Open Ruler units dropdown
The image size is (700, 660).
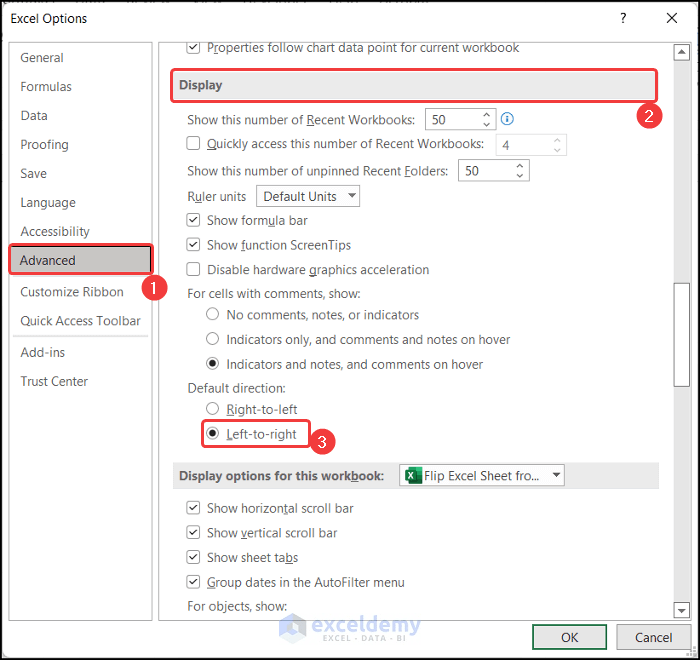(x=308, y=196)
